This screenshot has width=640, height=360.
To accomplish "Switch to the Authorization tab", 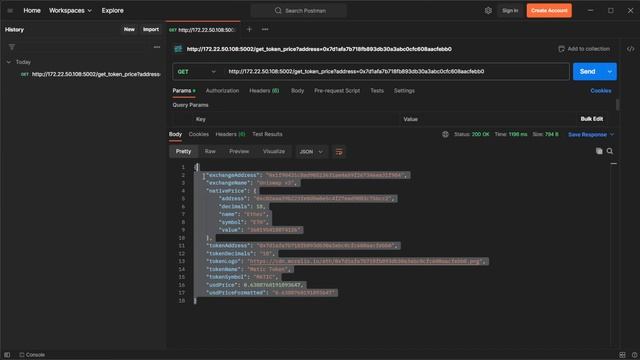I will [x=222, y=91].
